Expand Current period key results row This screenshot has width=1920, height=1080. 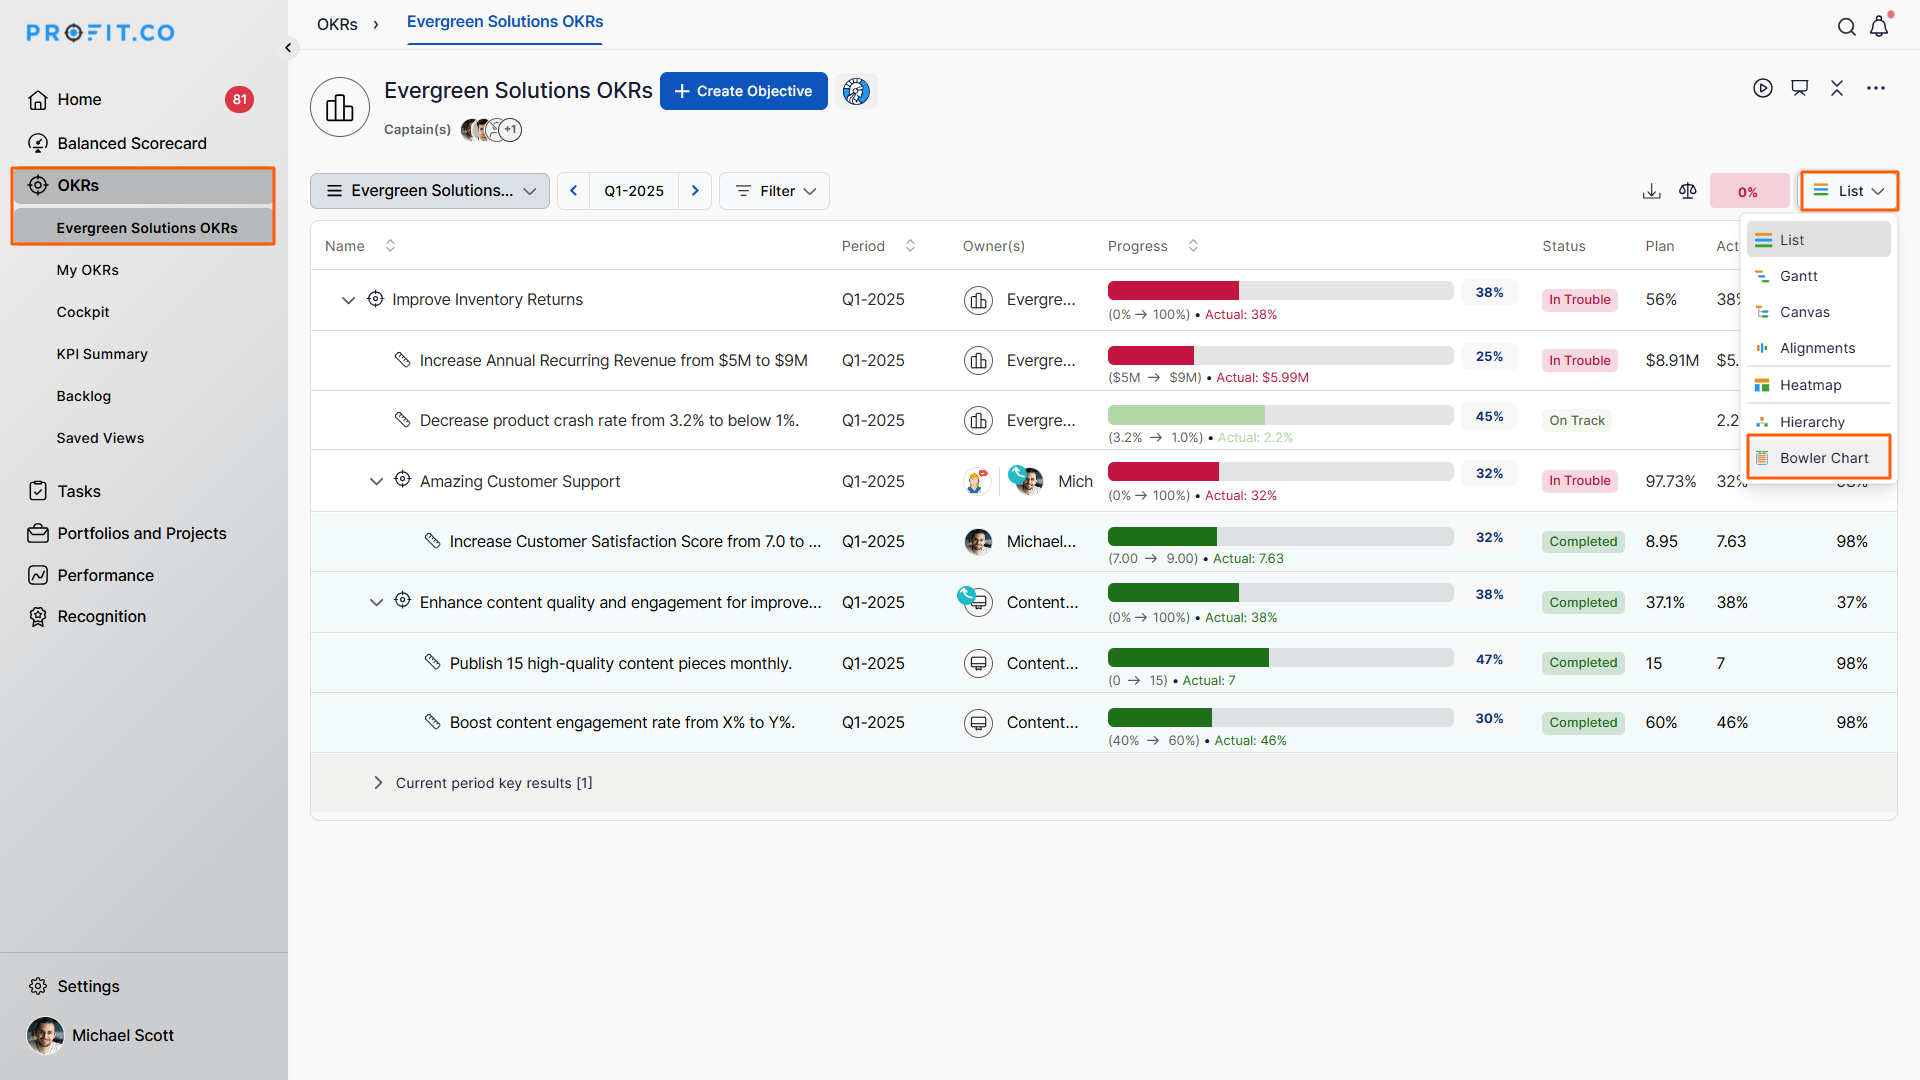click(378, 783)
